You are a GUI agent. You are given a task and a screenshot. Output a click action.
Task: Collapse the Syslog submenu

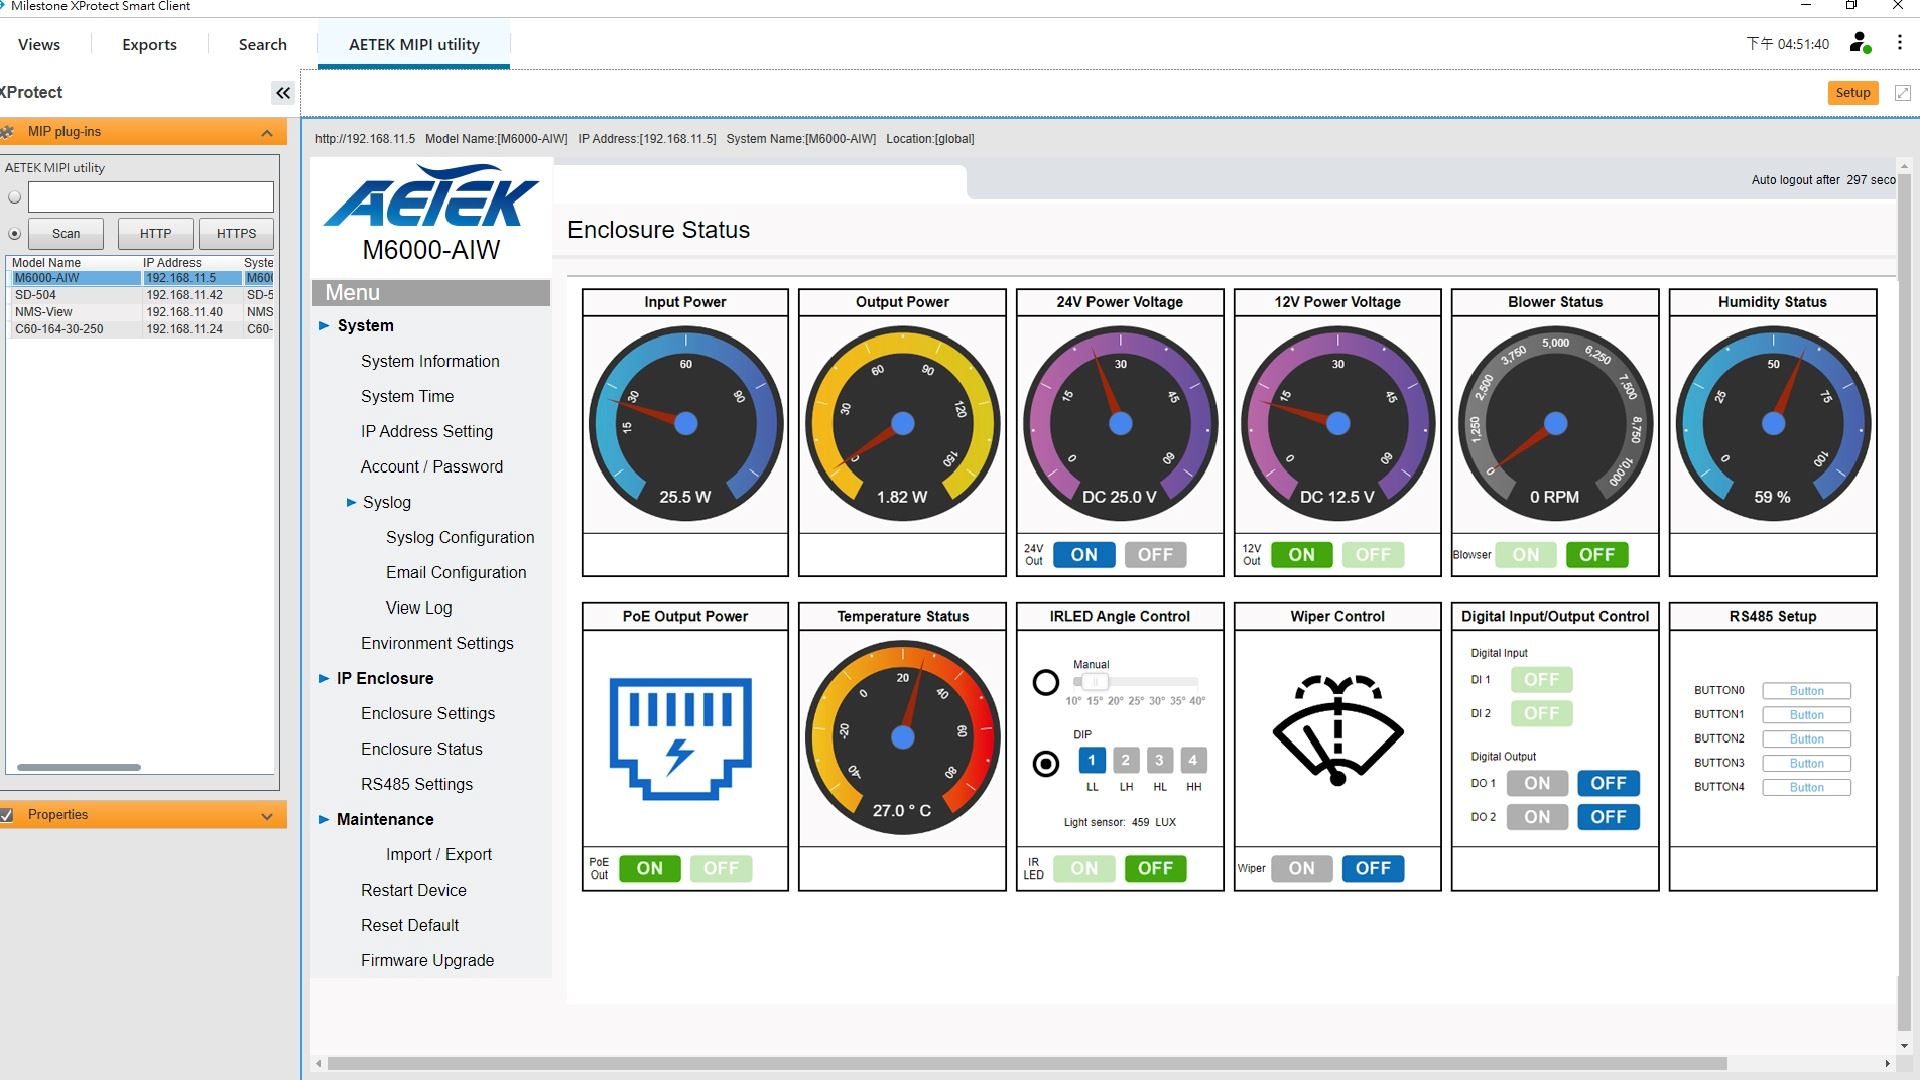(x=351, y=503)
